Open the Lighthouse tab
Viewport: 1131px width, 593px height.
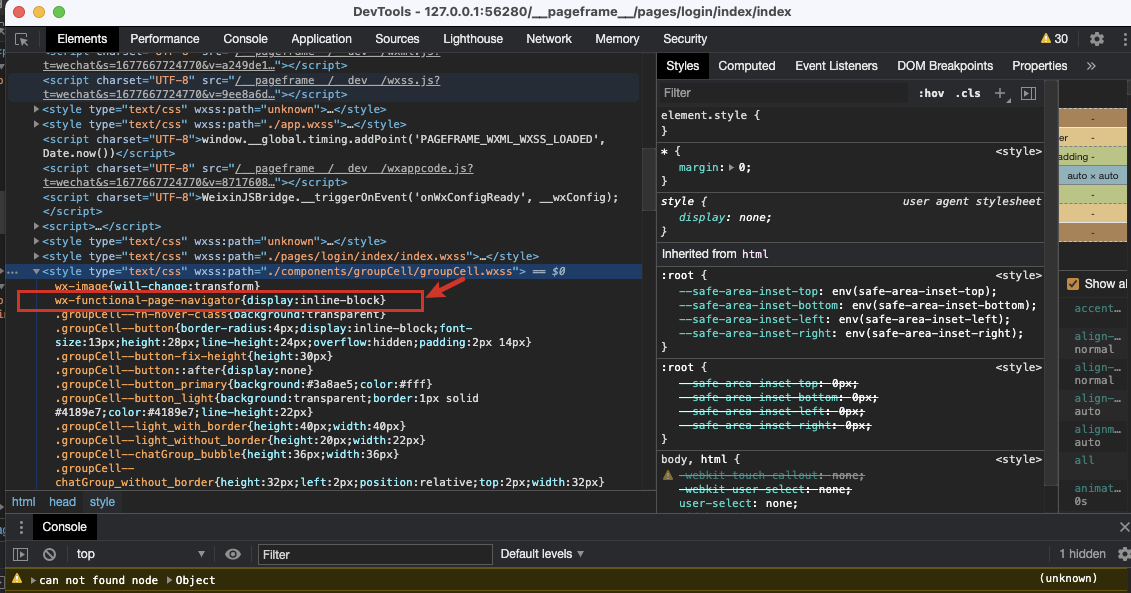click(472, 39)
